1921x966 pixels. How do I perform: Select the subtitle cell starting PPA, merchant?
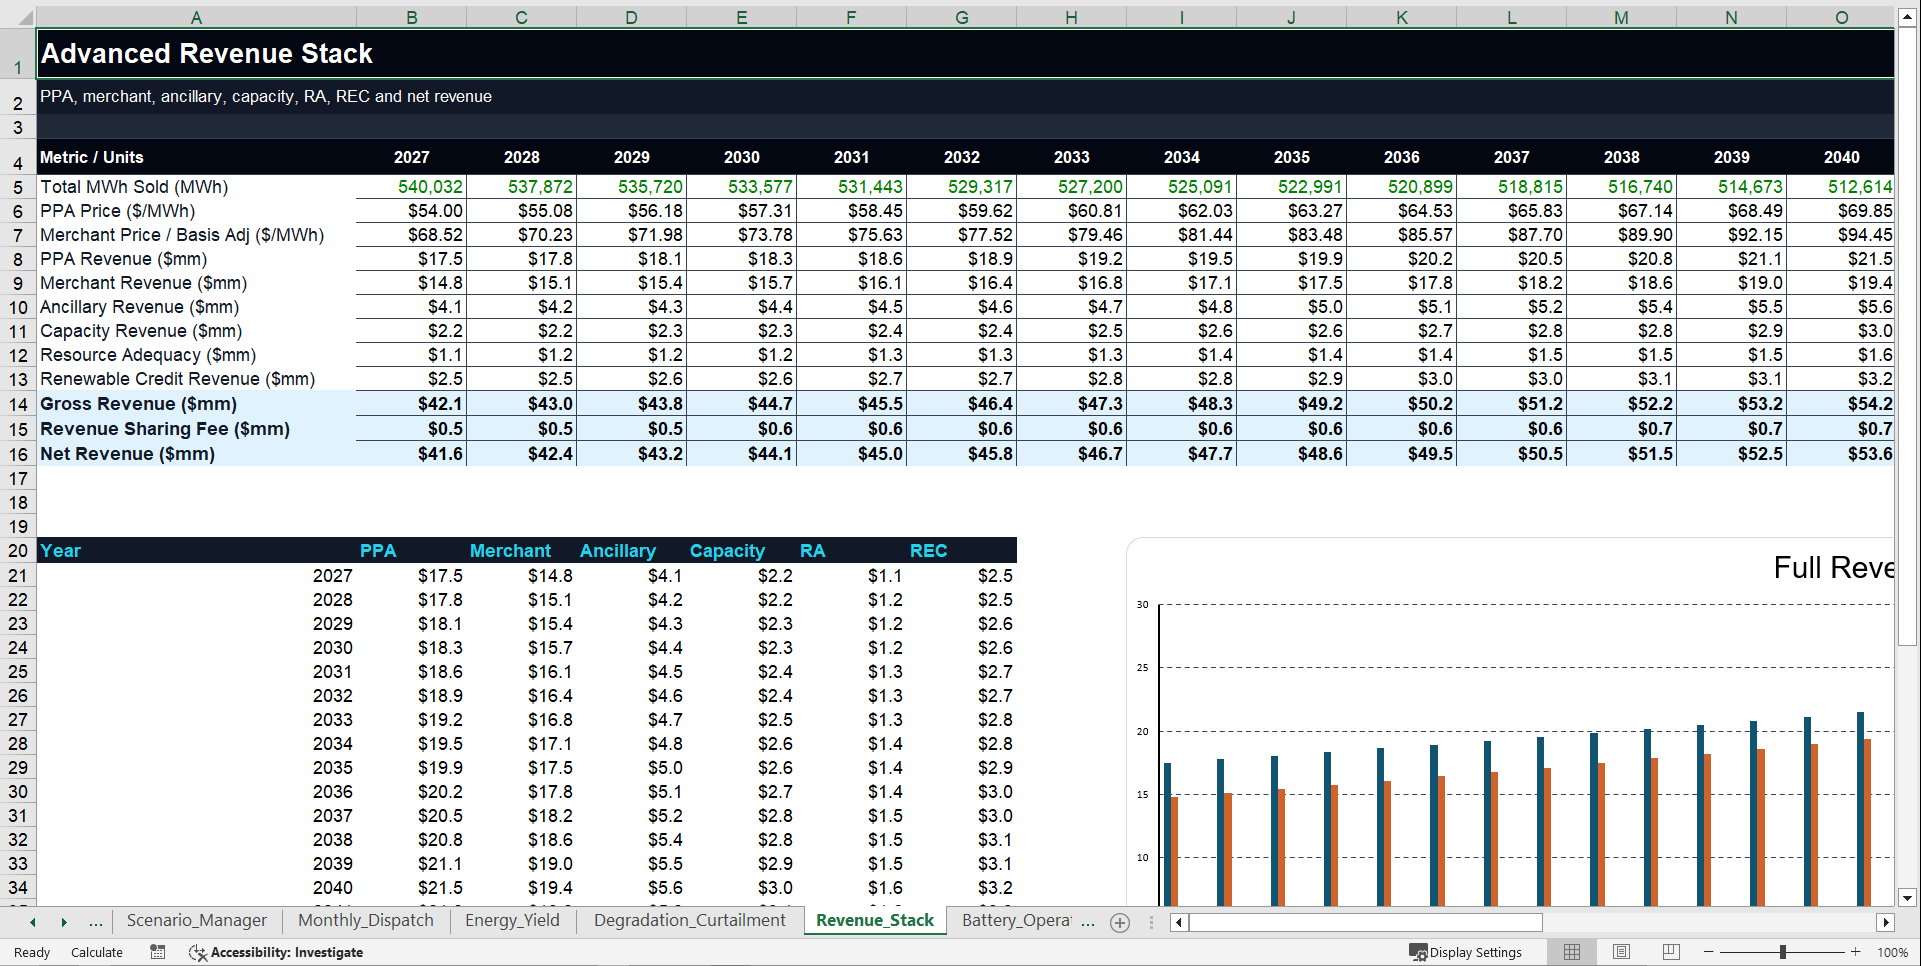click(965, 96)
